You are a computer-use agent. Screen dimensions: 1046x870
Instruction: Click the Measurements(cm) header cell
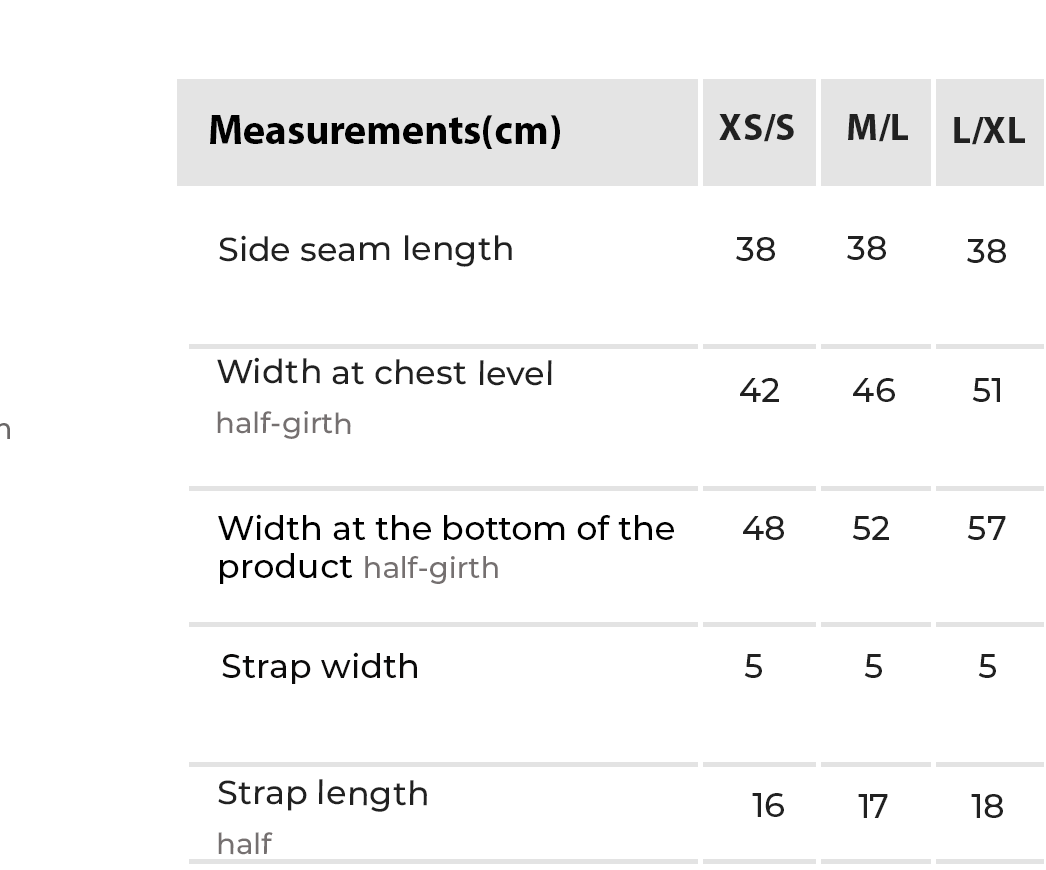point(385,131)
